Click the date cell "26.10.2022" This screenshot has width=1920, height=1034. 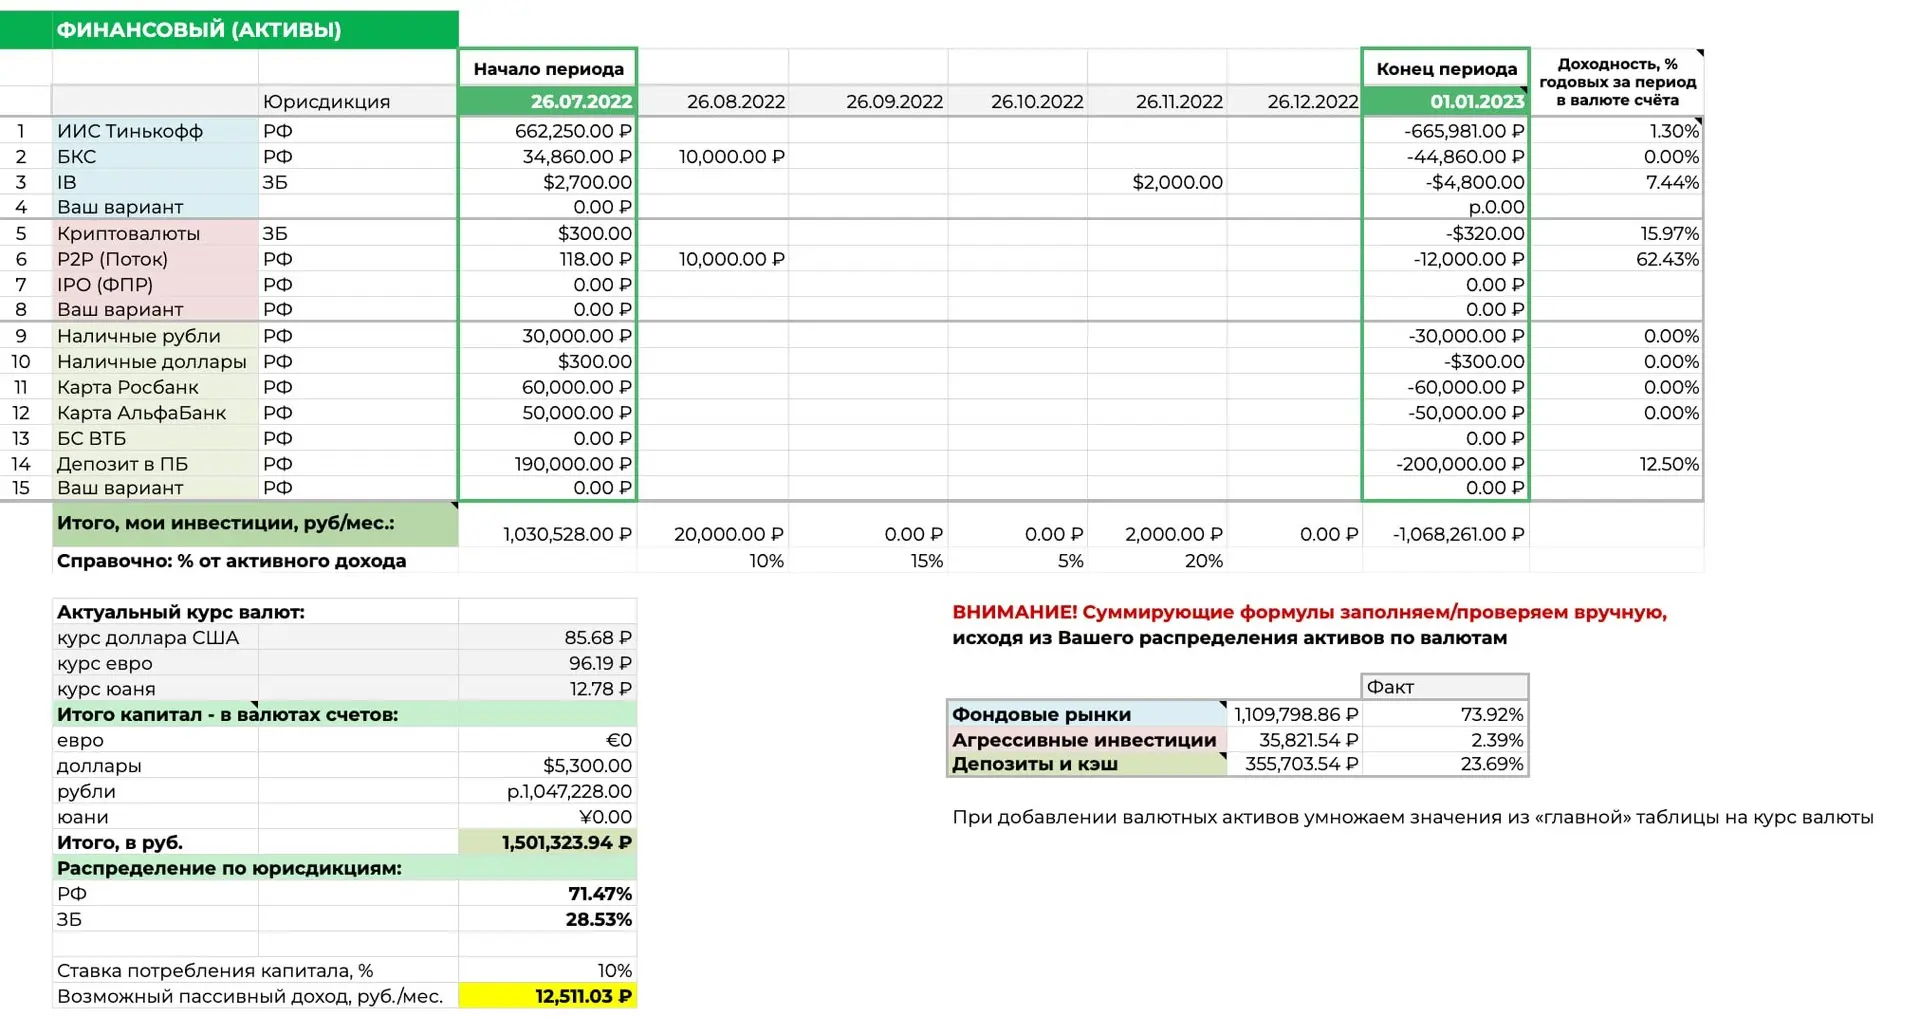coord(1018,101)
